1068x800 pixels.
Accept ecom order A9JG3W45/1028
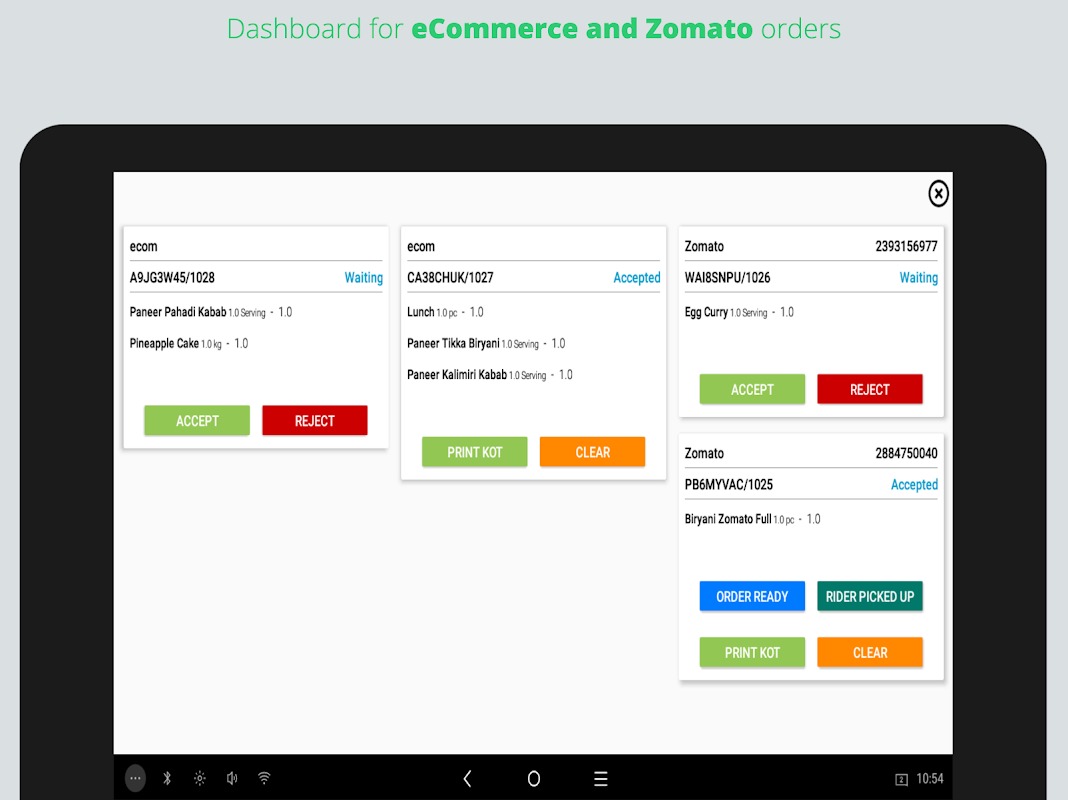pyautogui.click(x=197, y=421)
